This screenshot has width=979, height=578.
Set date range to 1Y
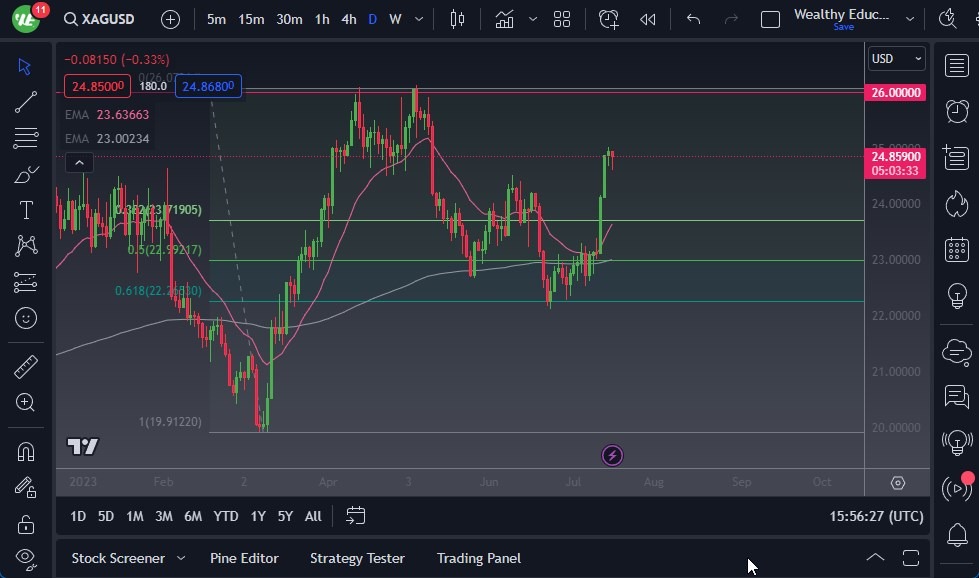[x=258, y=516]
